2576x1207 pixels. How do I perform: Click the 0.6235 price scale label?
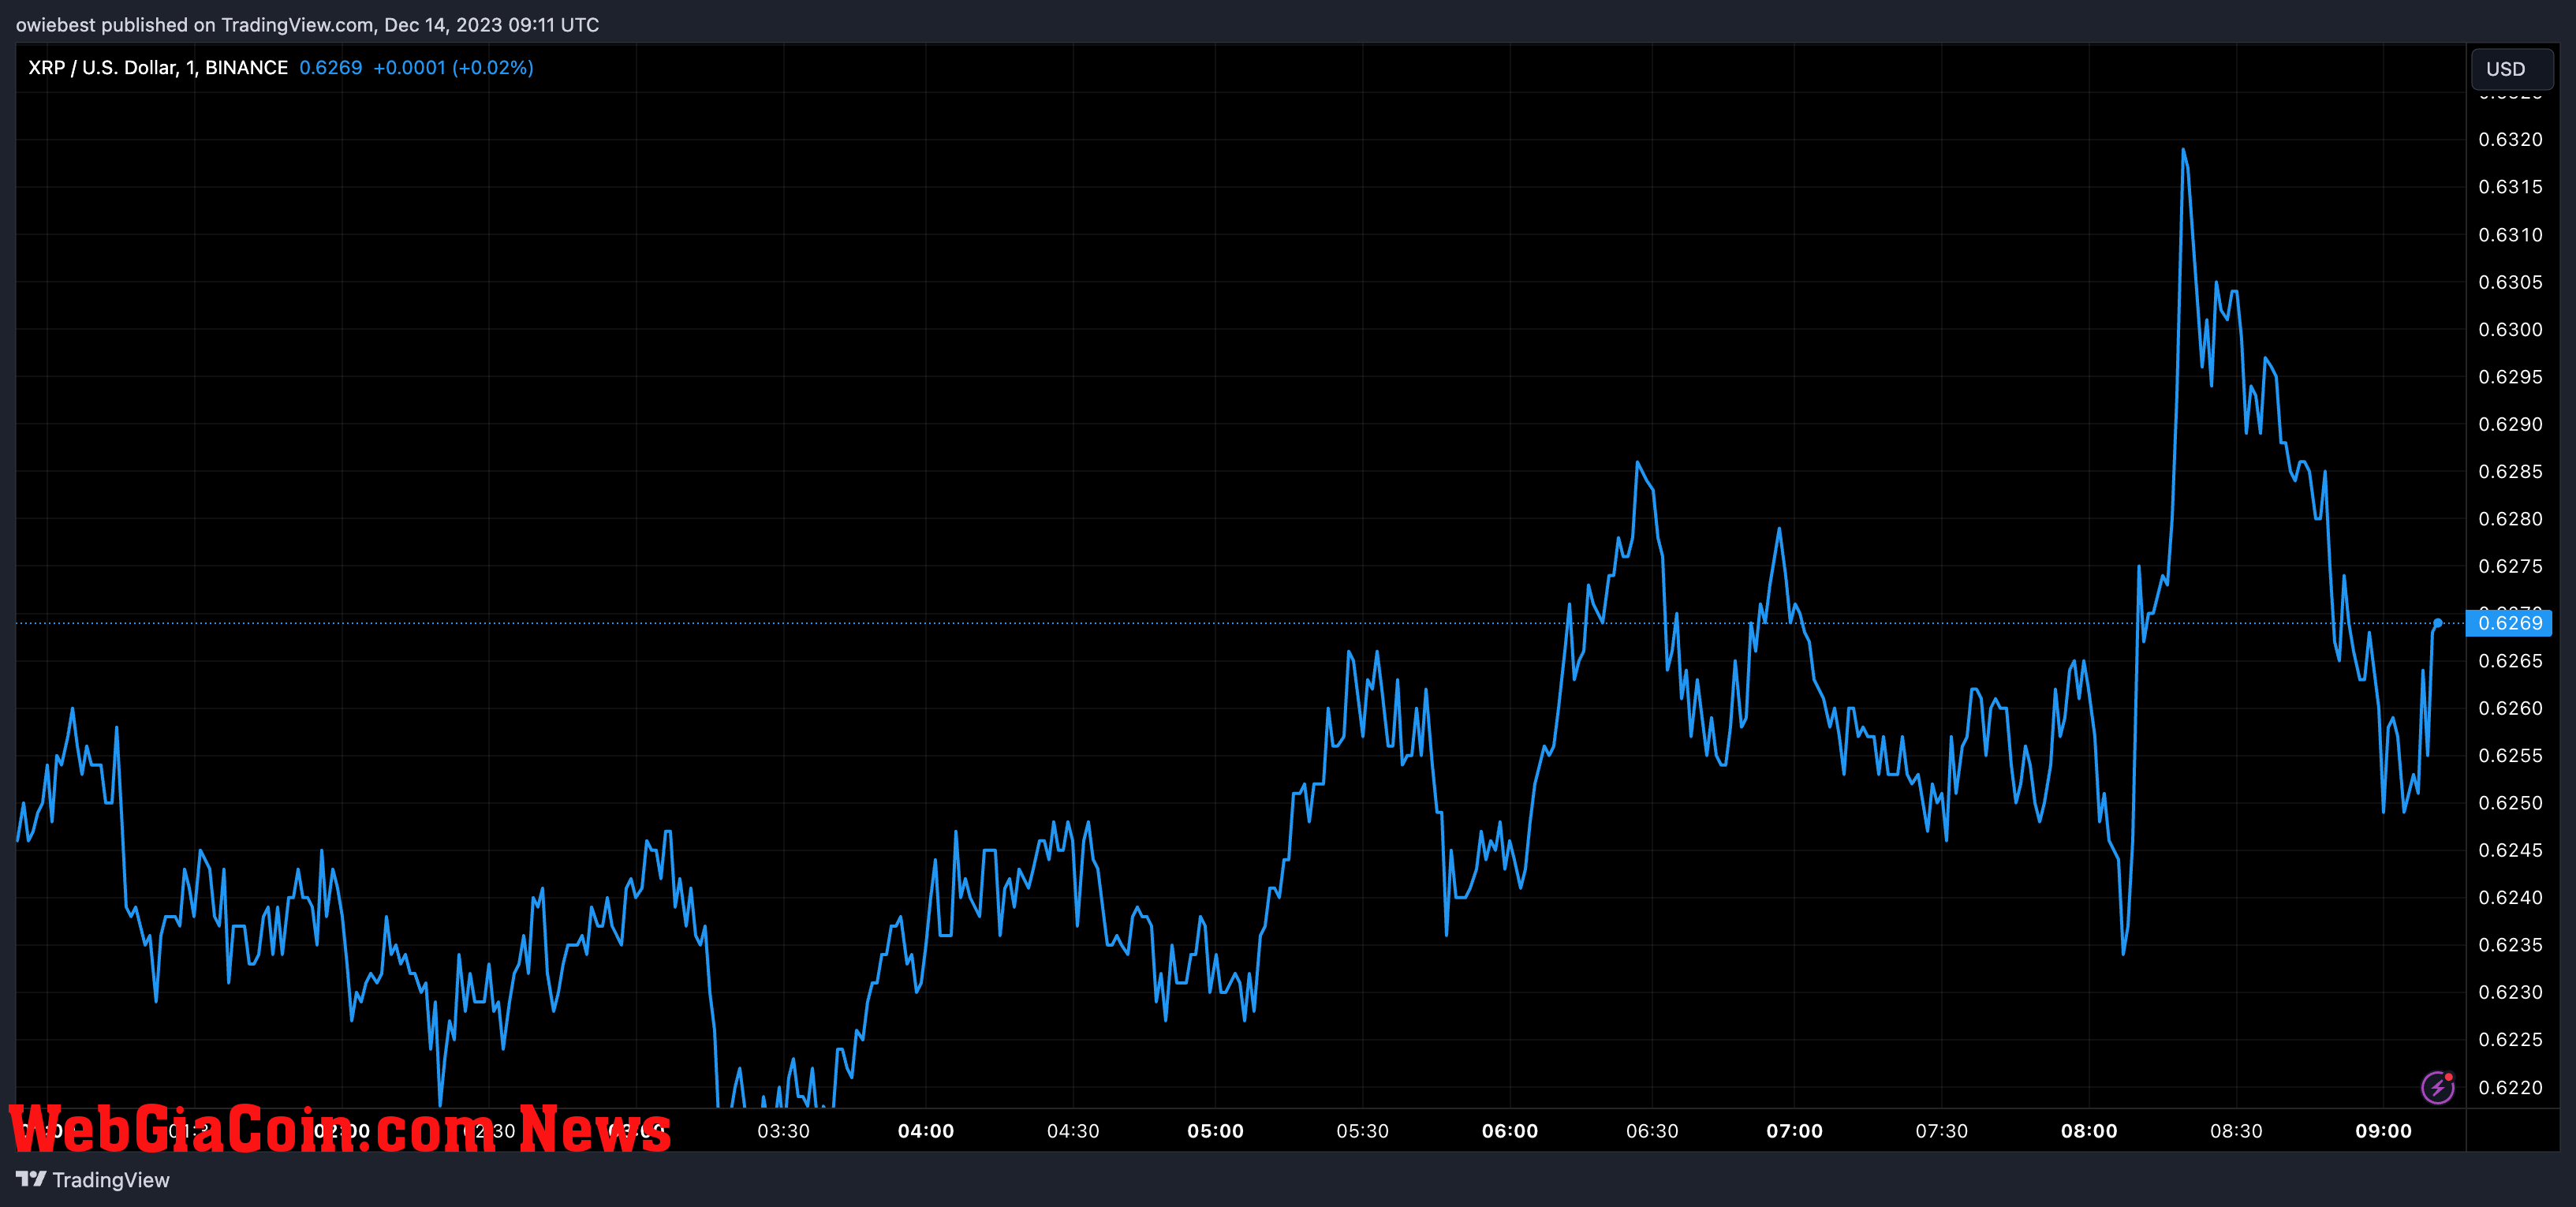point(2510,945)
